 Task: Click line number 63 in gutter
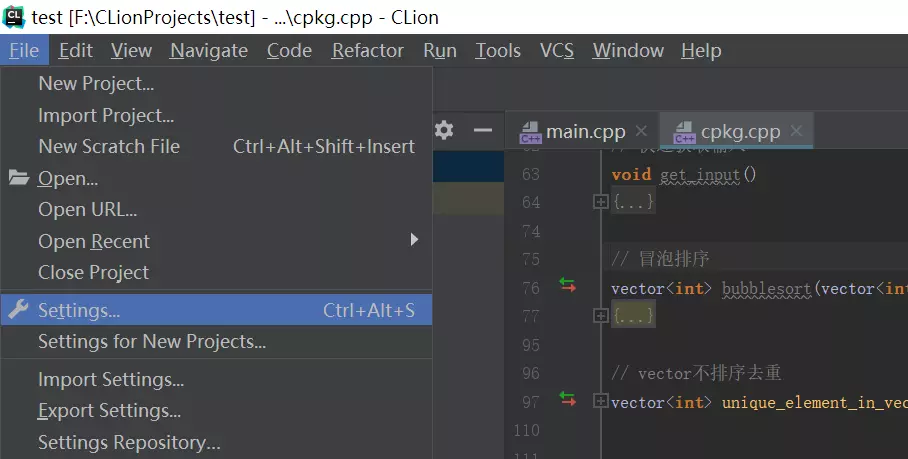click(x=530, y=174)
